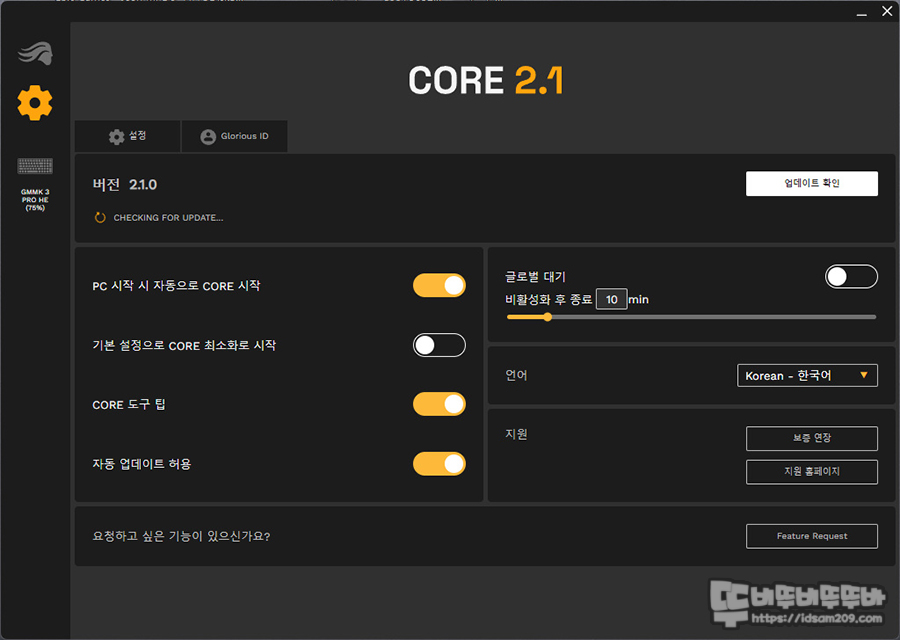
Task: Open the 지원 홈페이지 button
Action: point(811,472)
